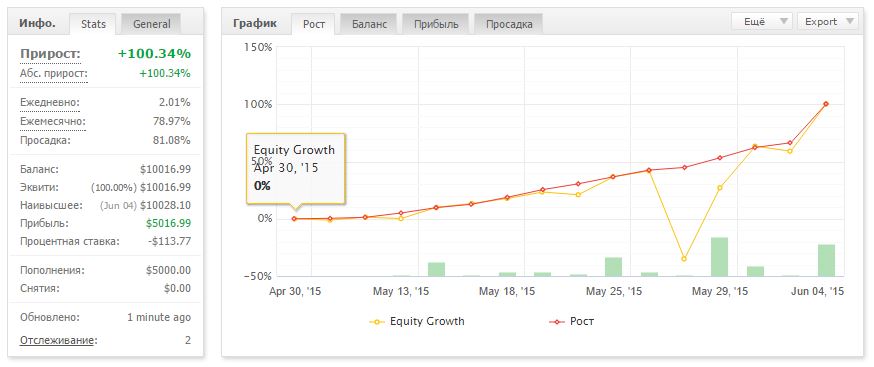
Task: Click the May 18, '15 axis label
Action: 507,291
